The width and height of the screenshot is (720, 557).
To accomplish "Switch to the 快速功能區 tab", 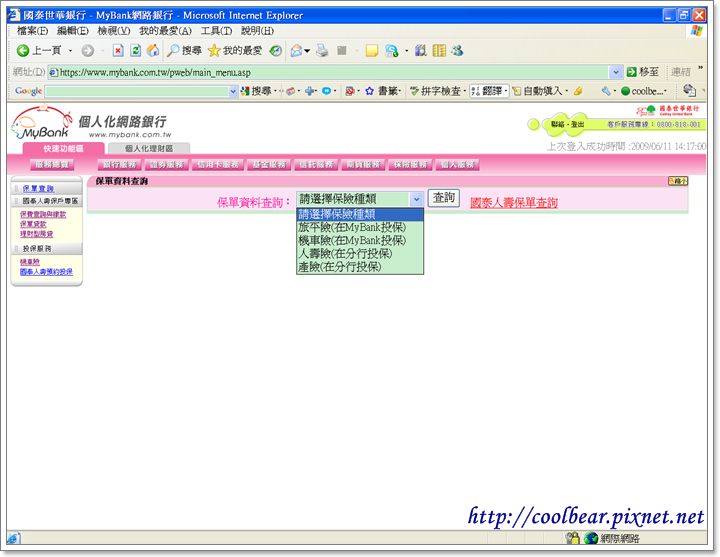I will click(x=63, y=148).
